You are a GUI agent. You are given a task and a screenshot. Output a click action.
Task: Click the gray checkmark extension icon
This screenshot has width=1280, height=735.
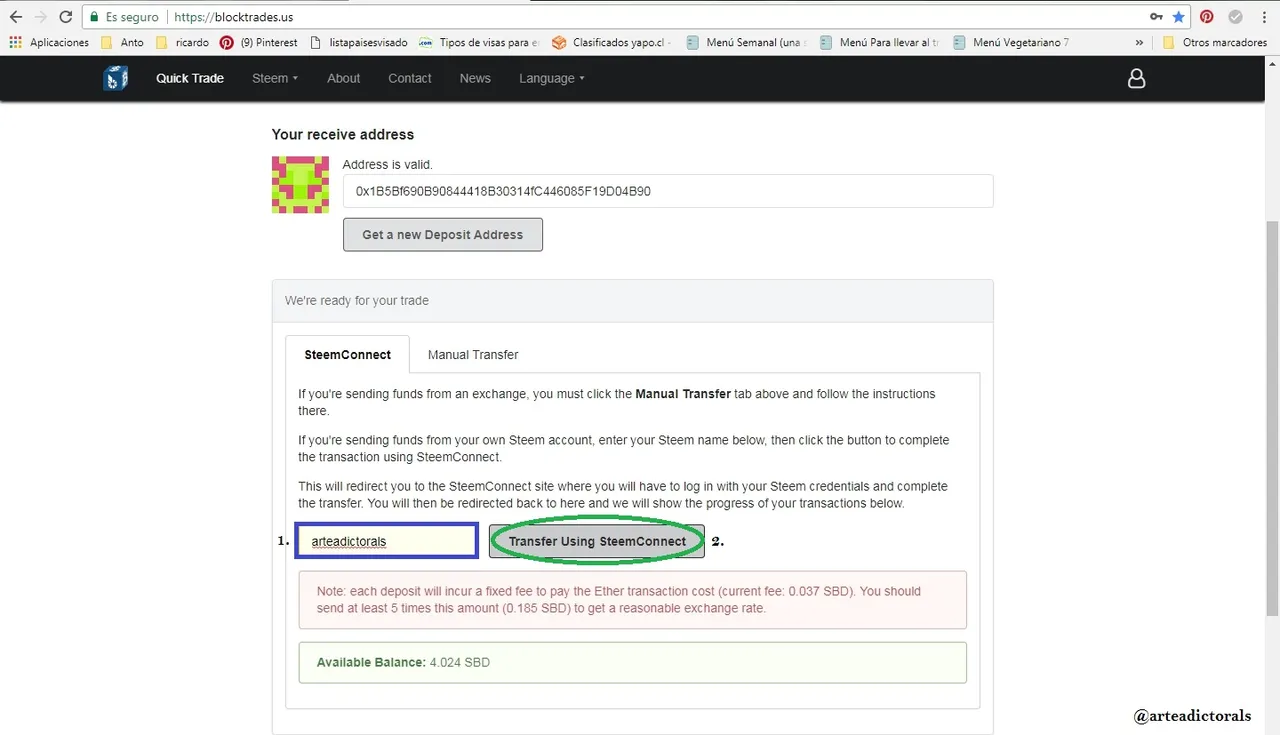point(1236,17)
